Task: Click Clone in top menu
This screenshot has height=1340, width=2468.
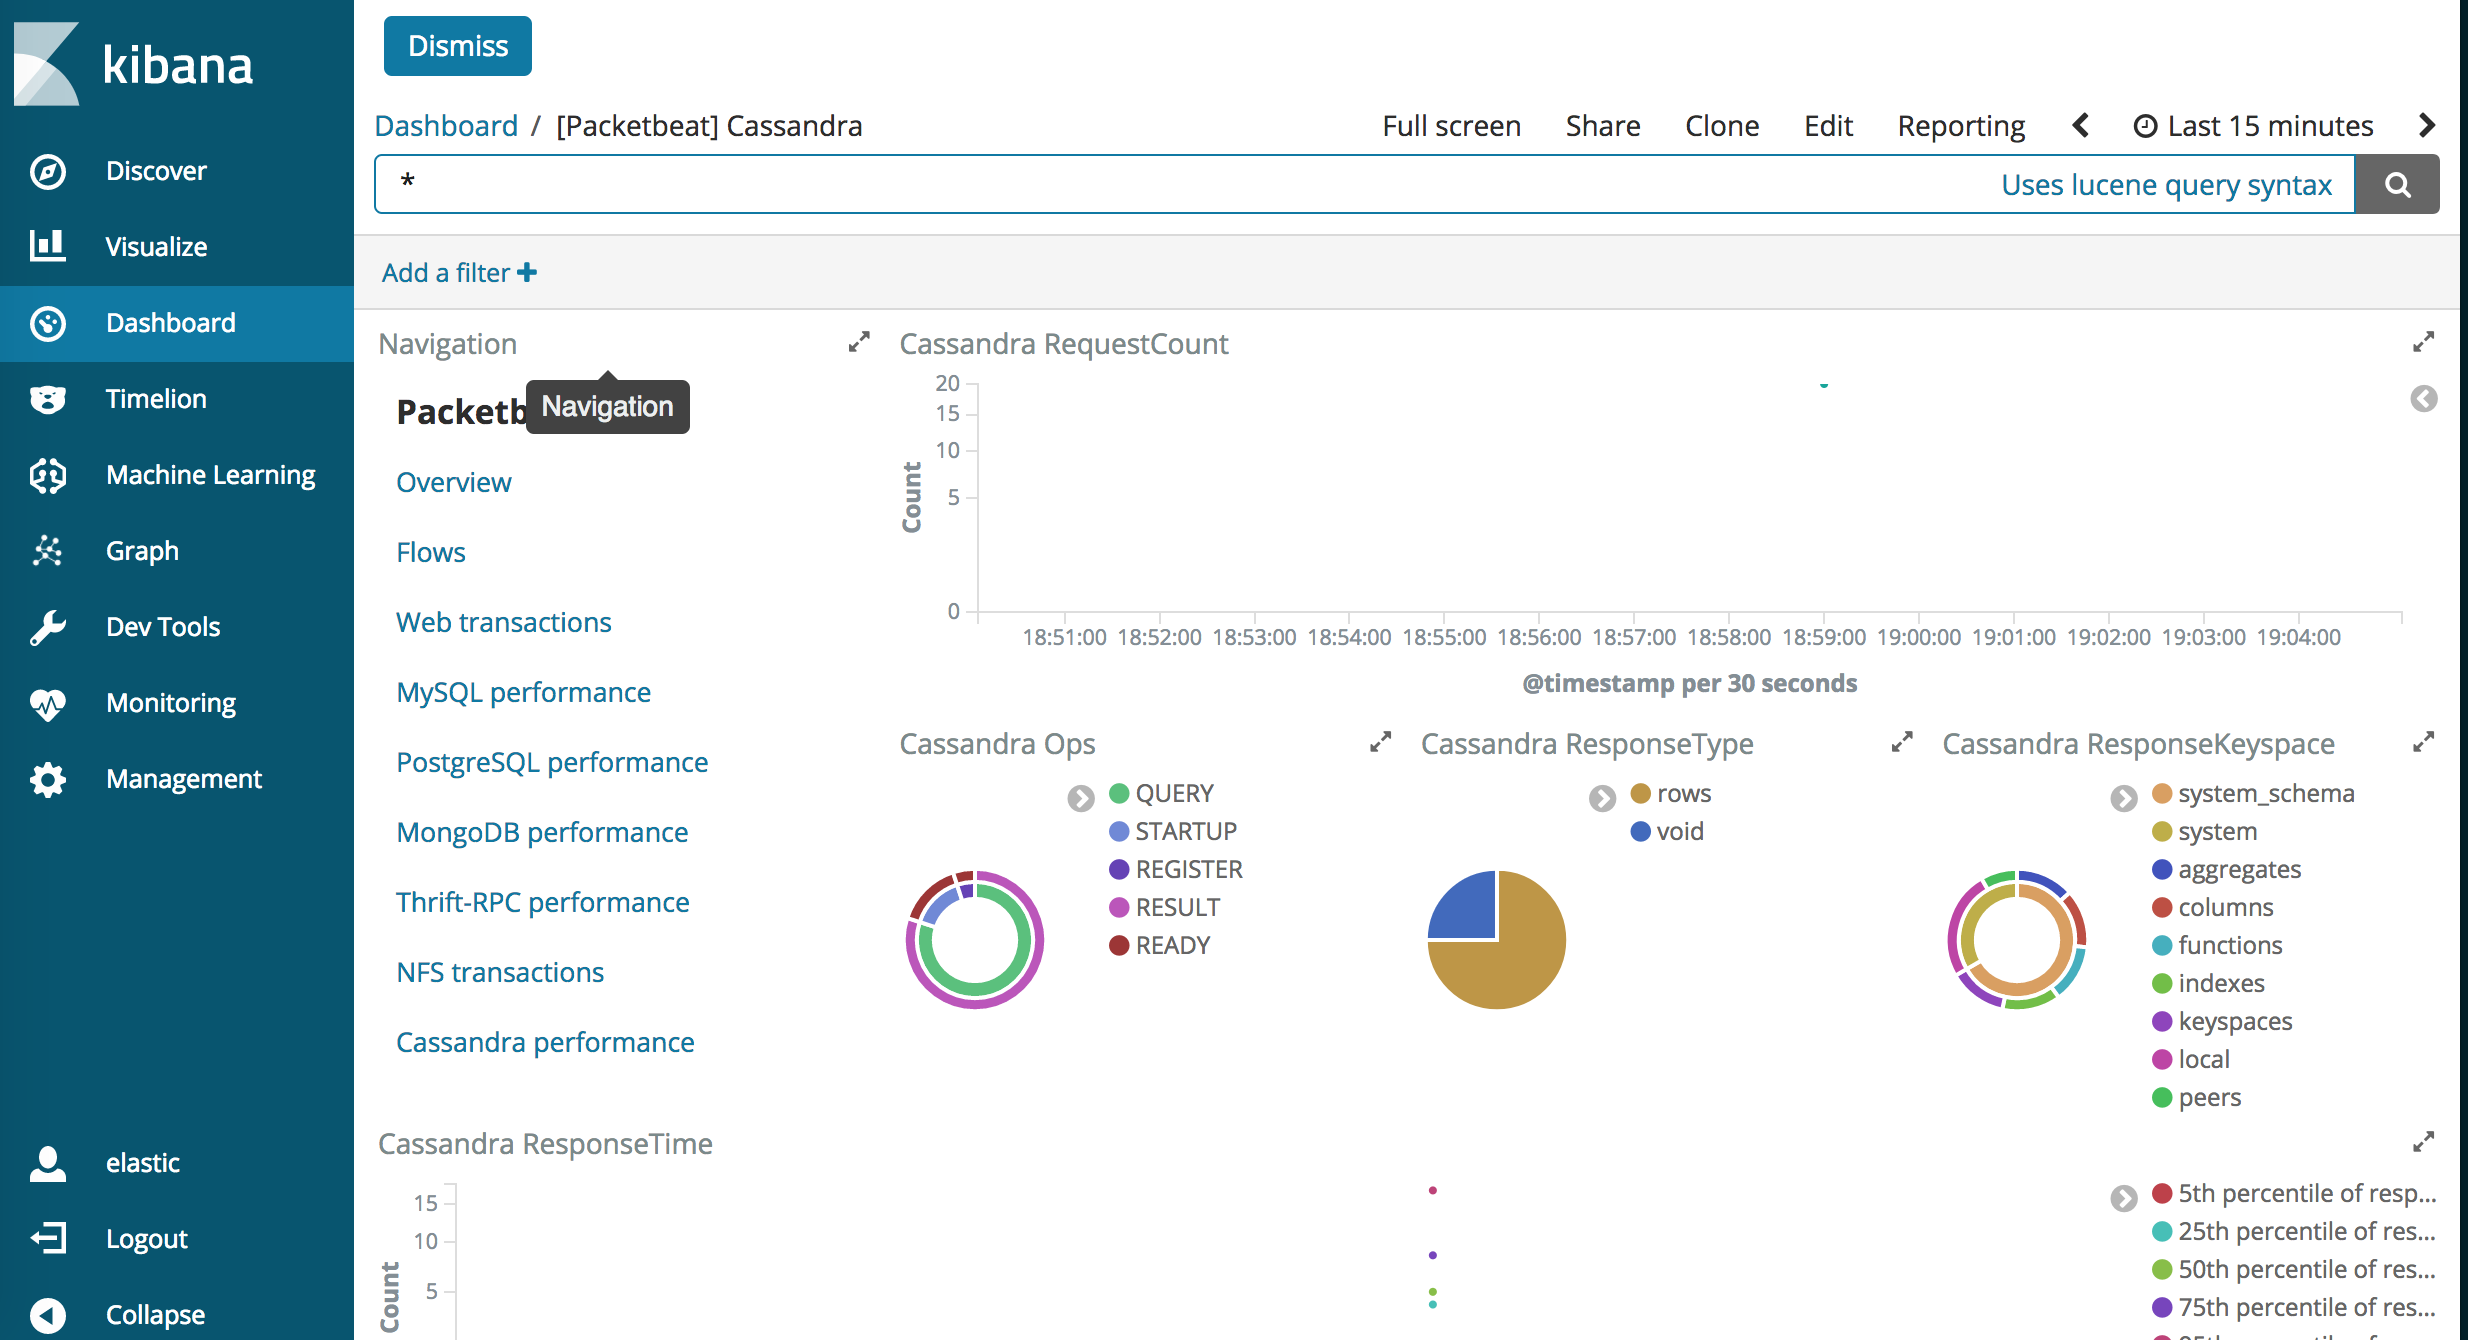Action: (x=1722, y=126)
